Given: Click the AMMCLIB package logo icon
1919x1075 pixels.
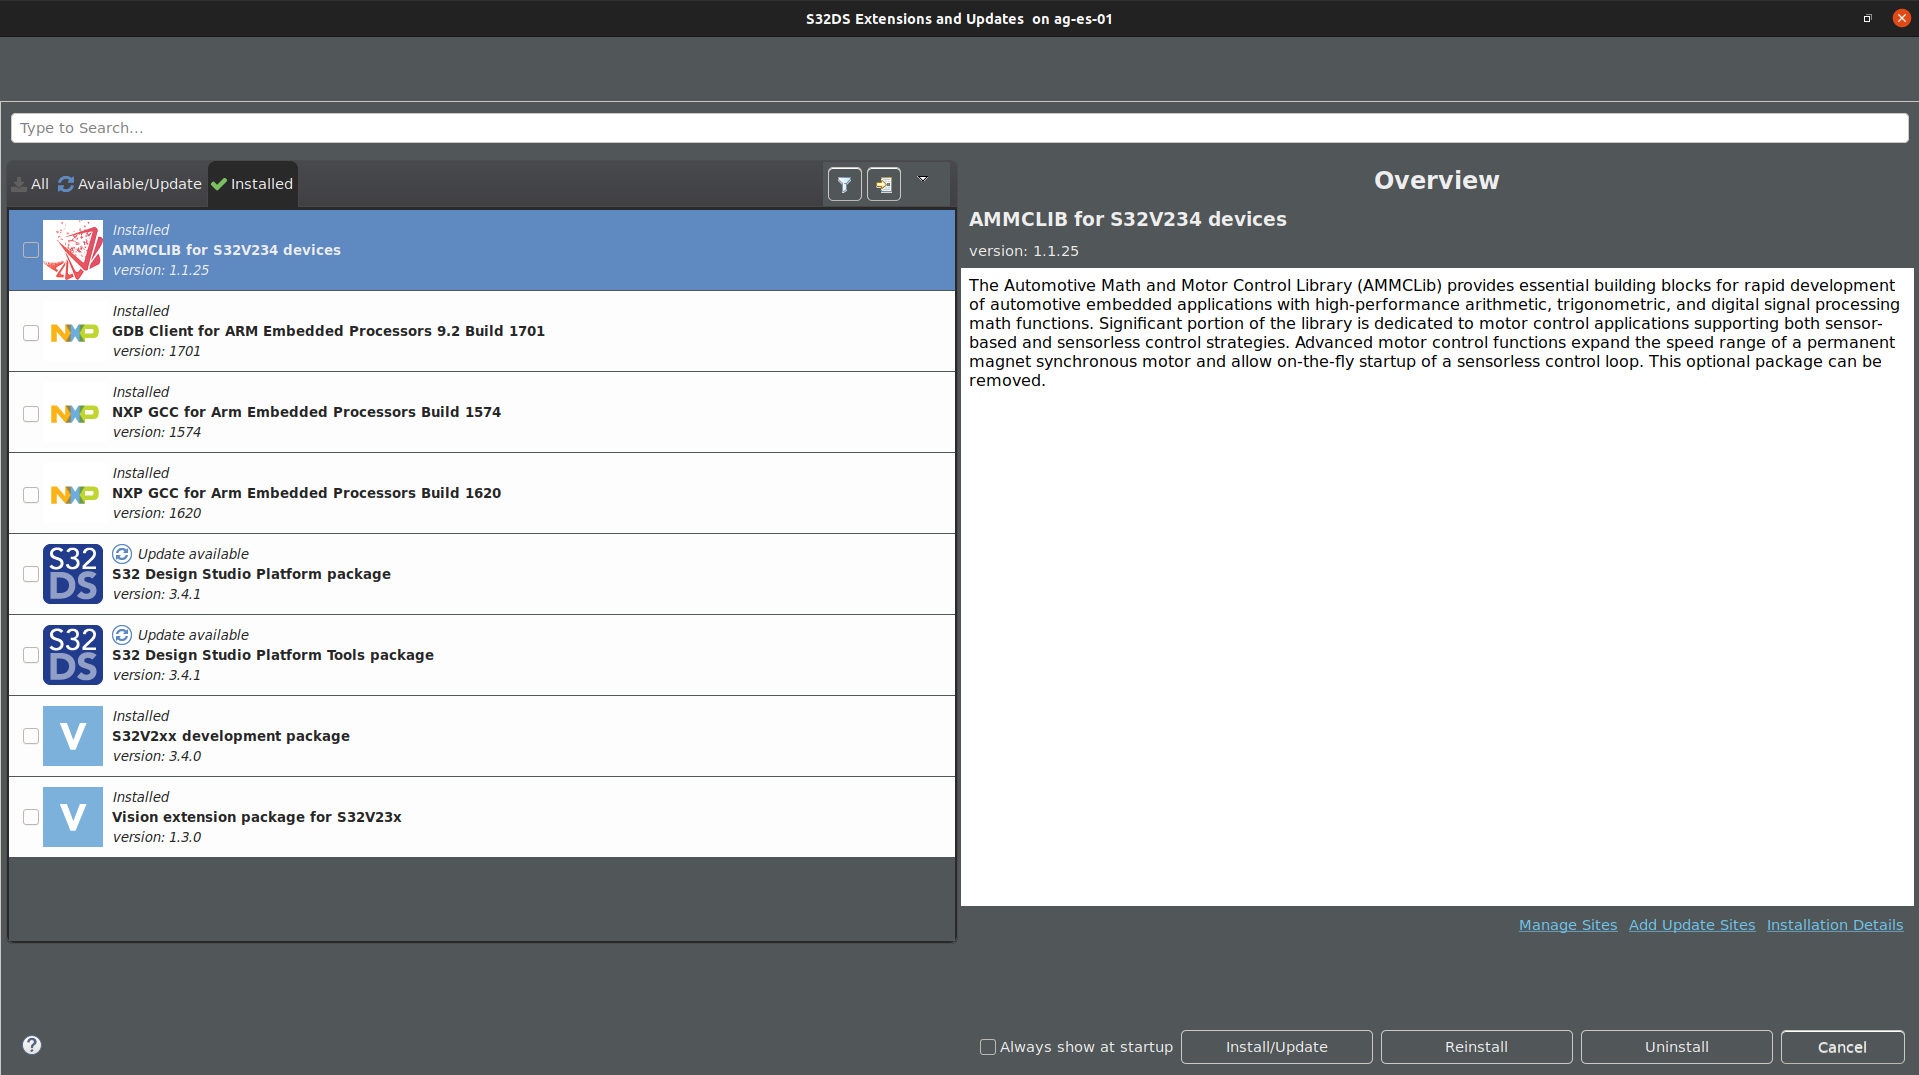Looking at the screenshot, I should [x=73, y=250].
